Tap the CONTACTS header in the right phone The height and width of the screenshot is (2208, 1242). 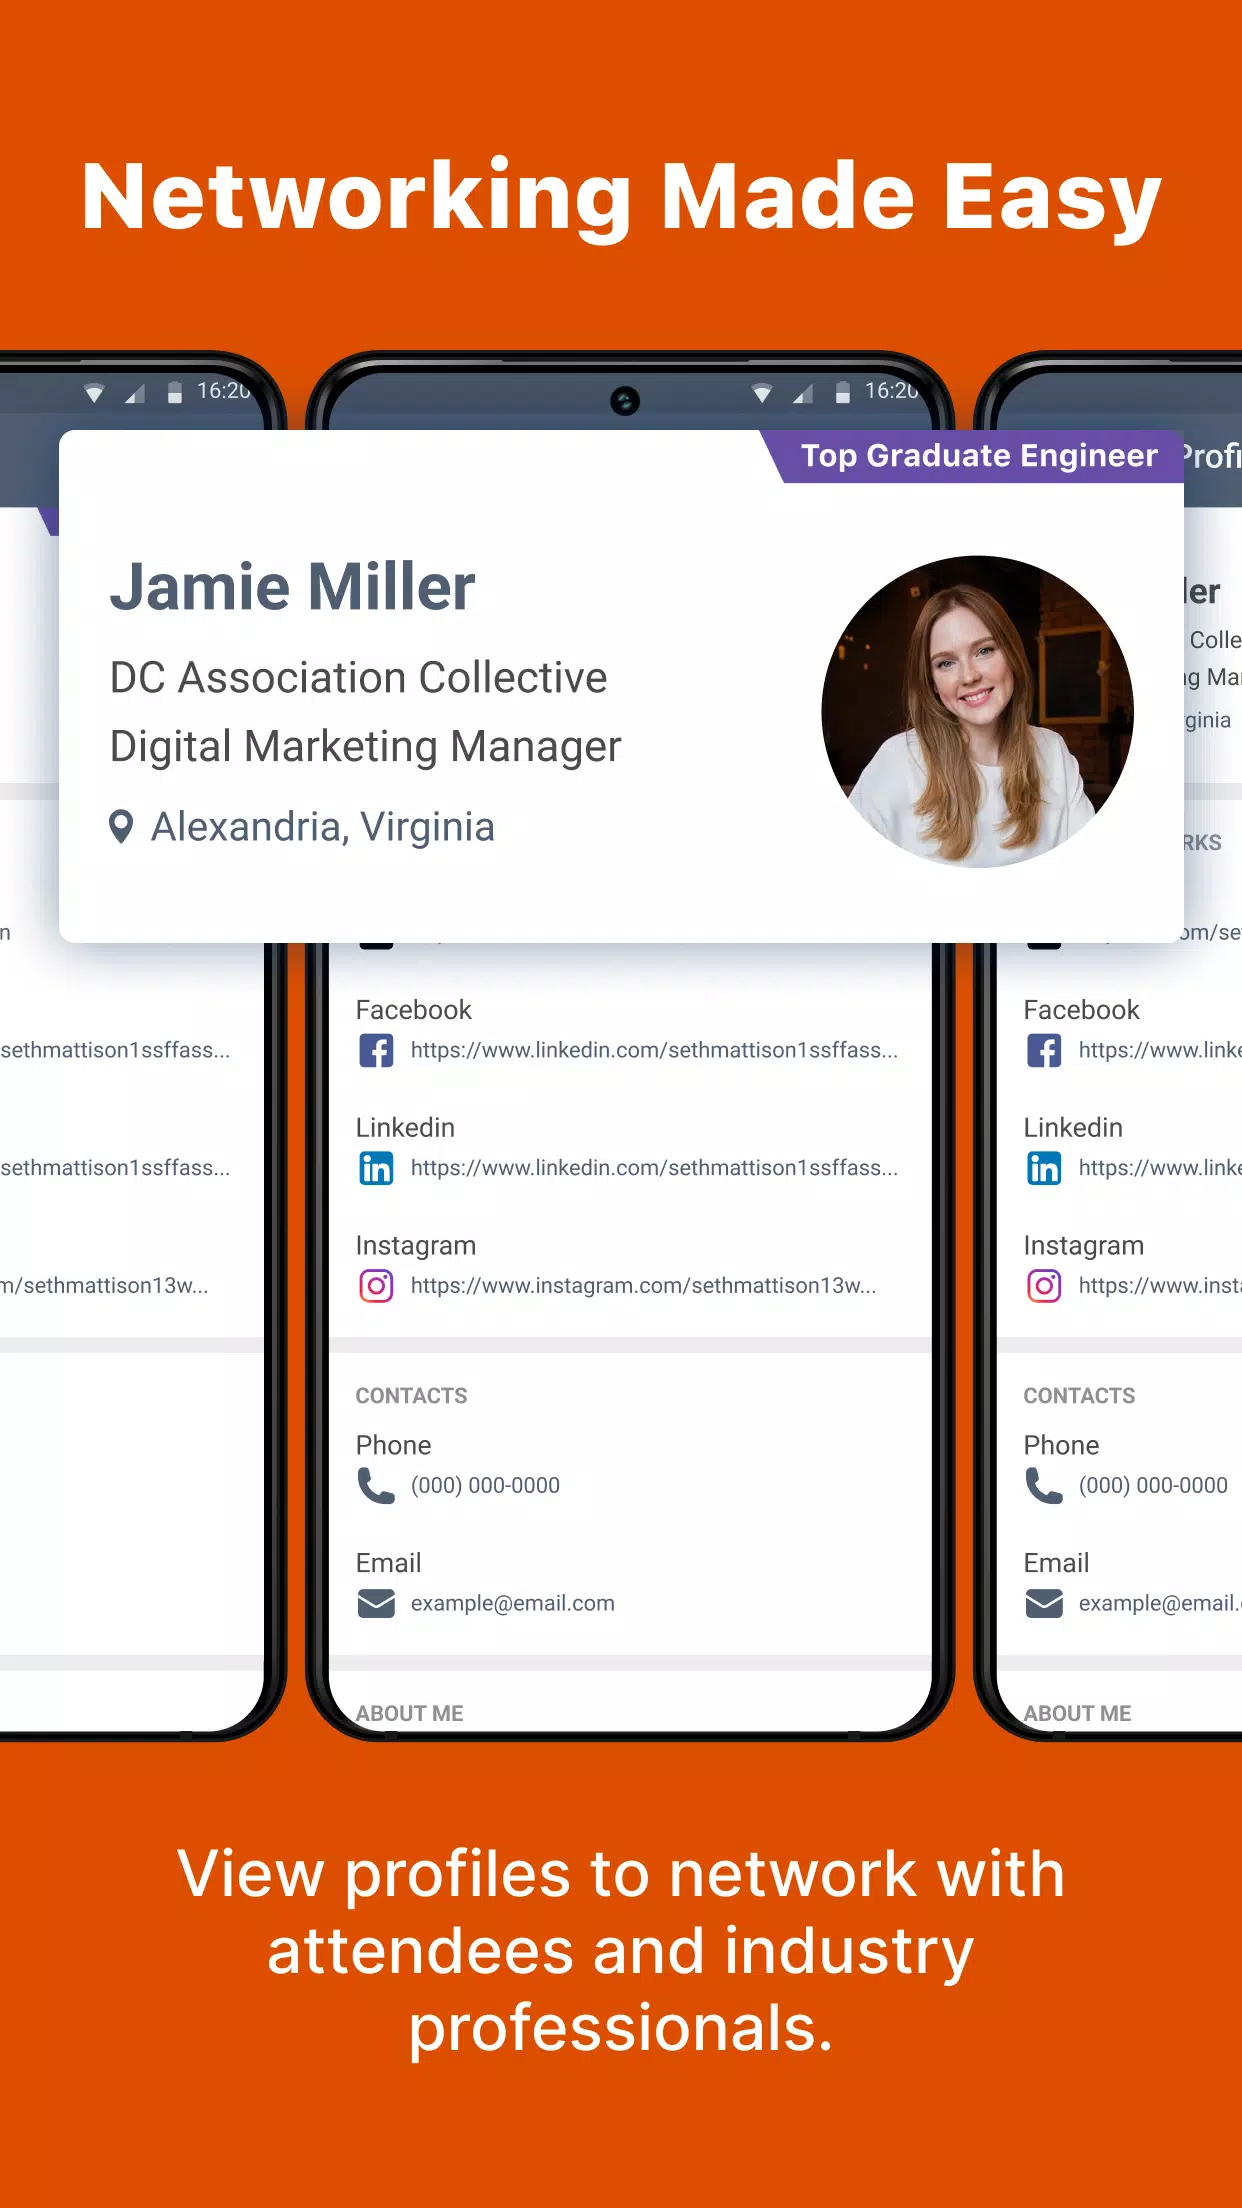pos(1079,1396)
